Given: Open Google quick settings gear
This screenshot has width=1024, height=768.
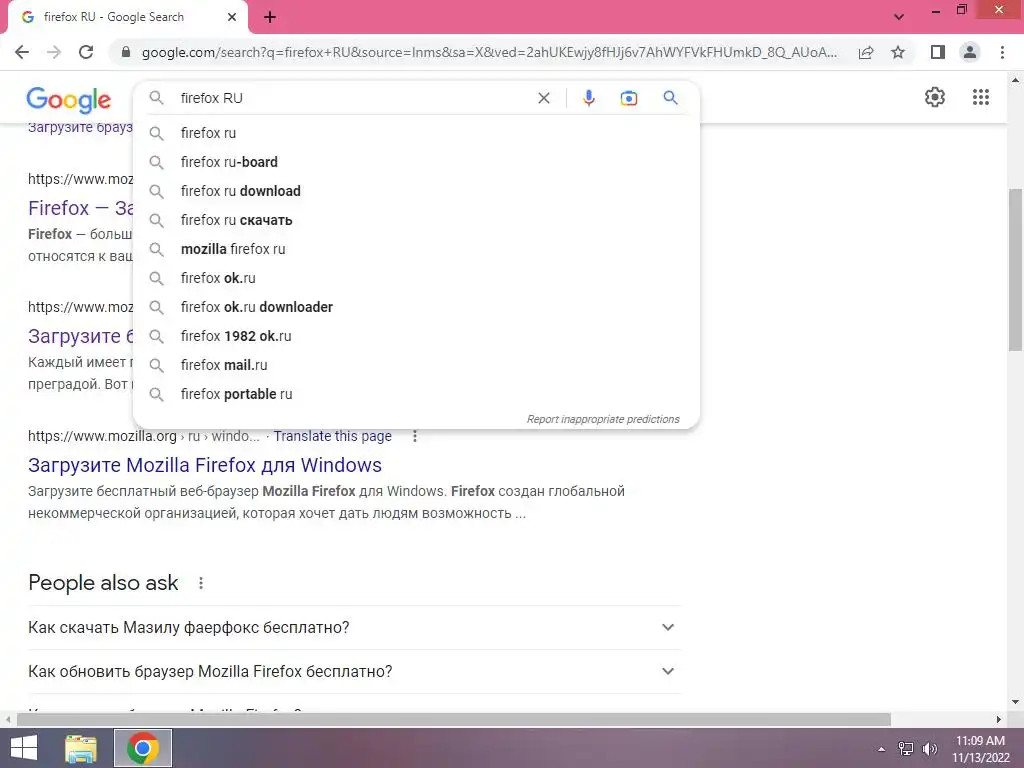Looking at the screenshot, I should coord(935,97).
